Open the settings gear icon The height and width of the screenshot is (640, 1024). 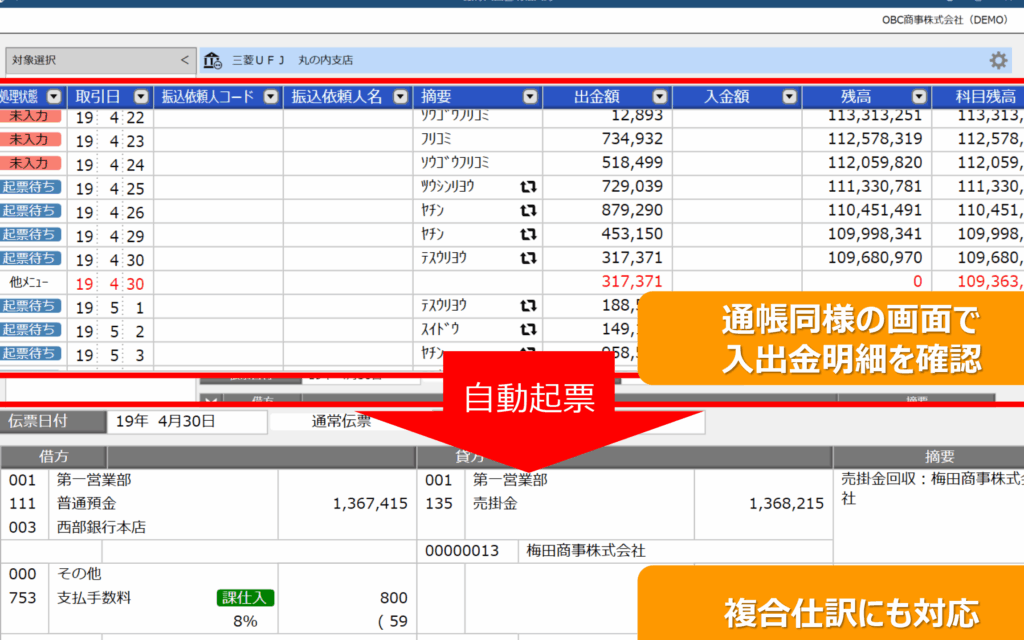pos(997,60)
